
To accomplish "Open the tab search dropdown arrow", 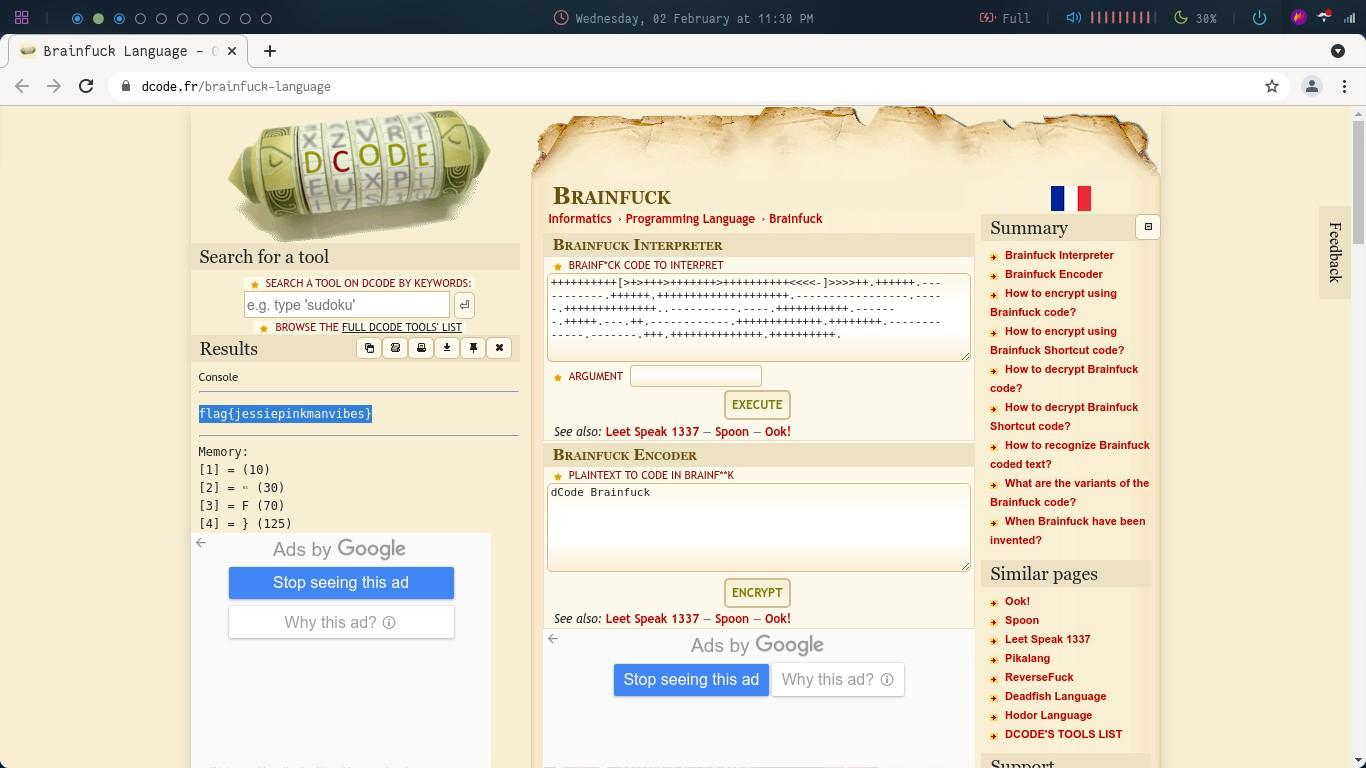I will coord(1338,51).
